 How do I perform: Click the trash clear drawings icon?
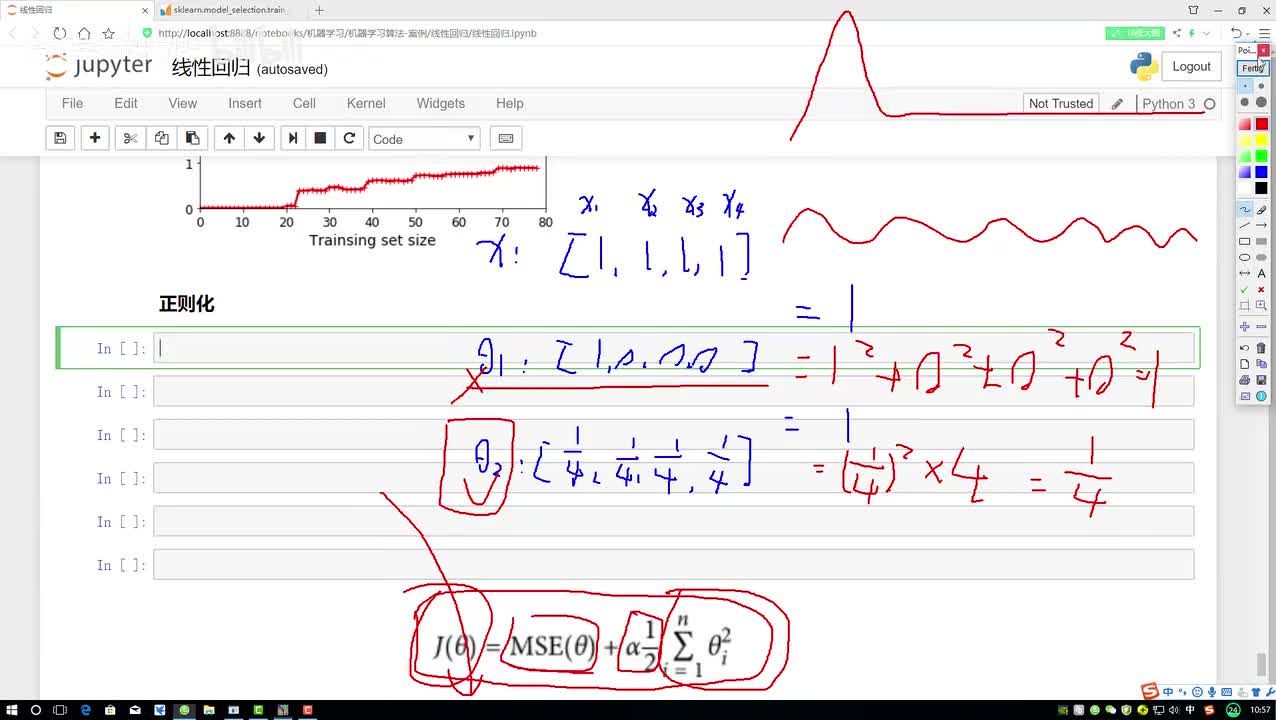(x=1261, y=348)
